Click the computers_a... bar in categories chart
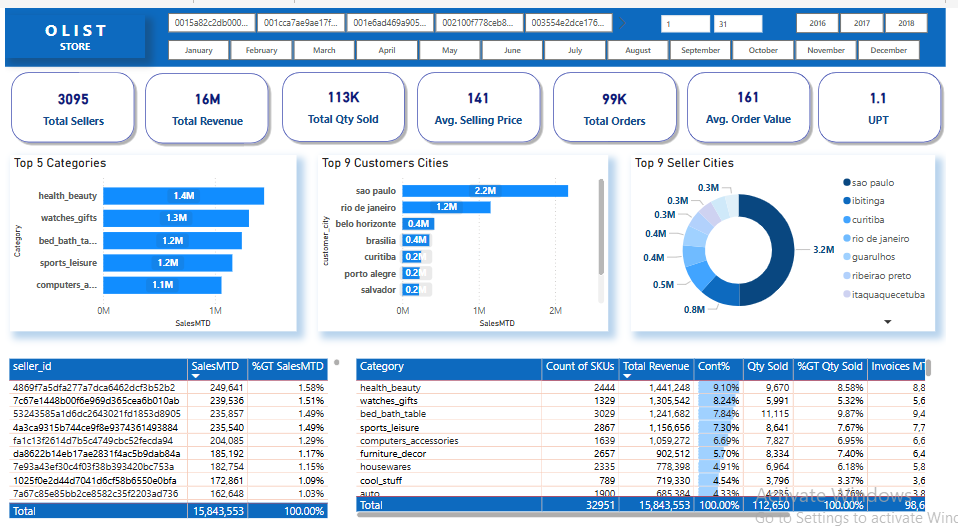This screenshot has width=958, height=530. (x=162, y=285)
